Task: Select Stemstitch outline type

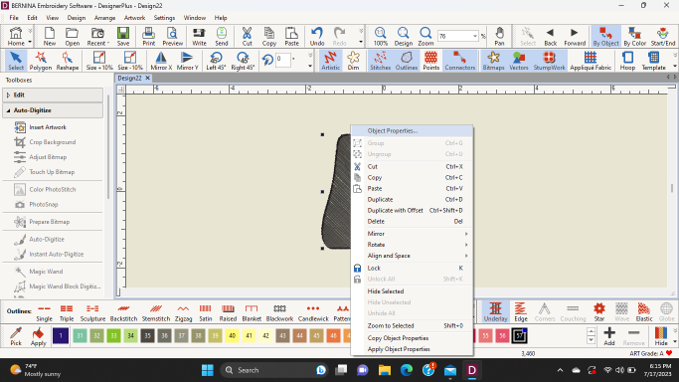Action: coord(156,313)
